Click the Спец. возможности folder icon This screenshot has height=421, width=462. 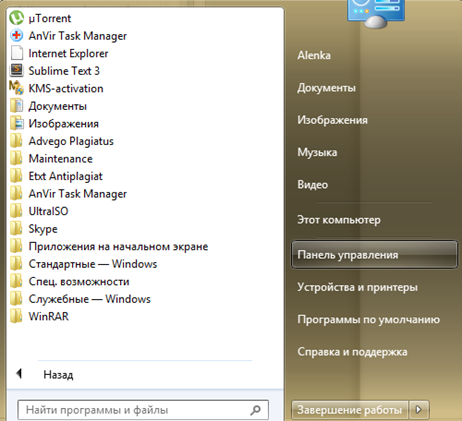click(x=16, y=281)
